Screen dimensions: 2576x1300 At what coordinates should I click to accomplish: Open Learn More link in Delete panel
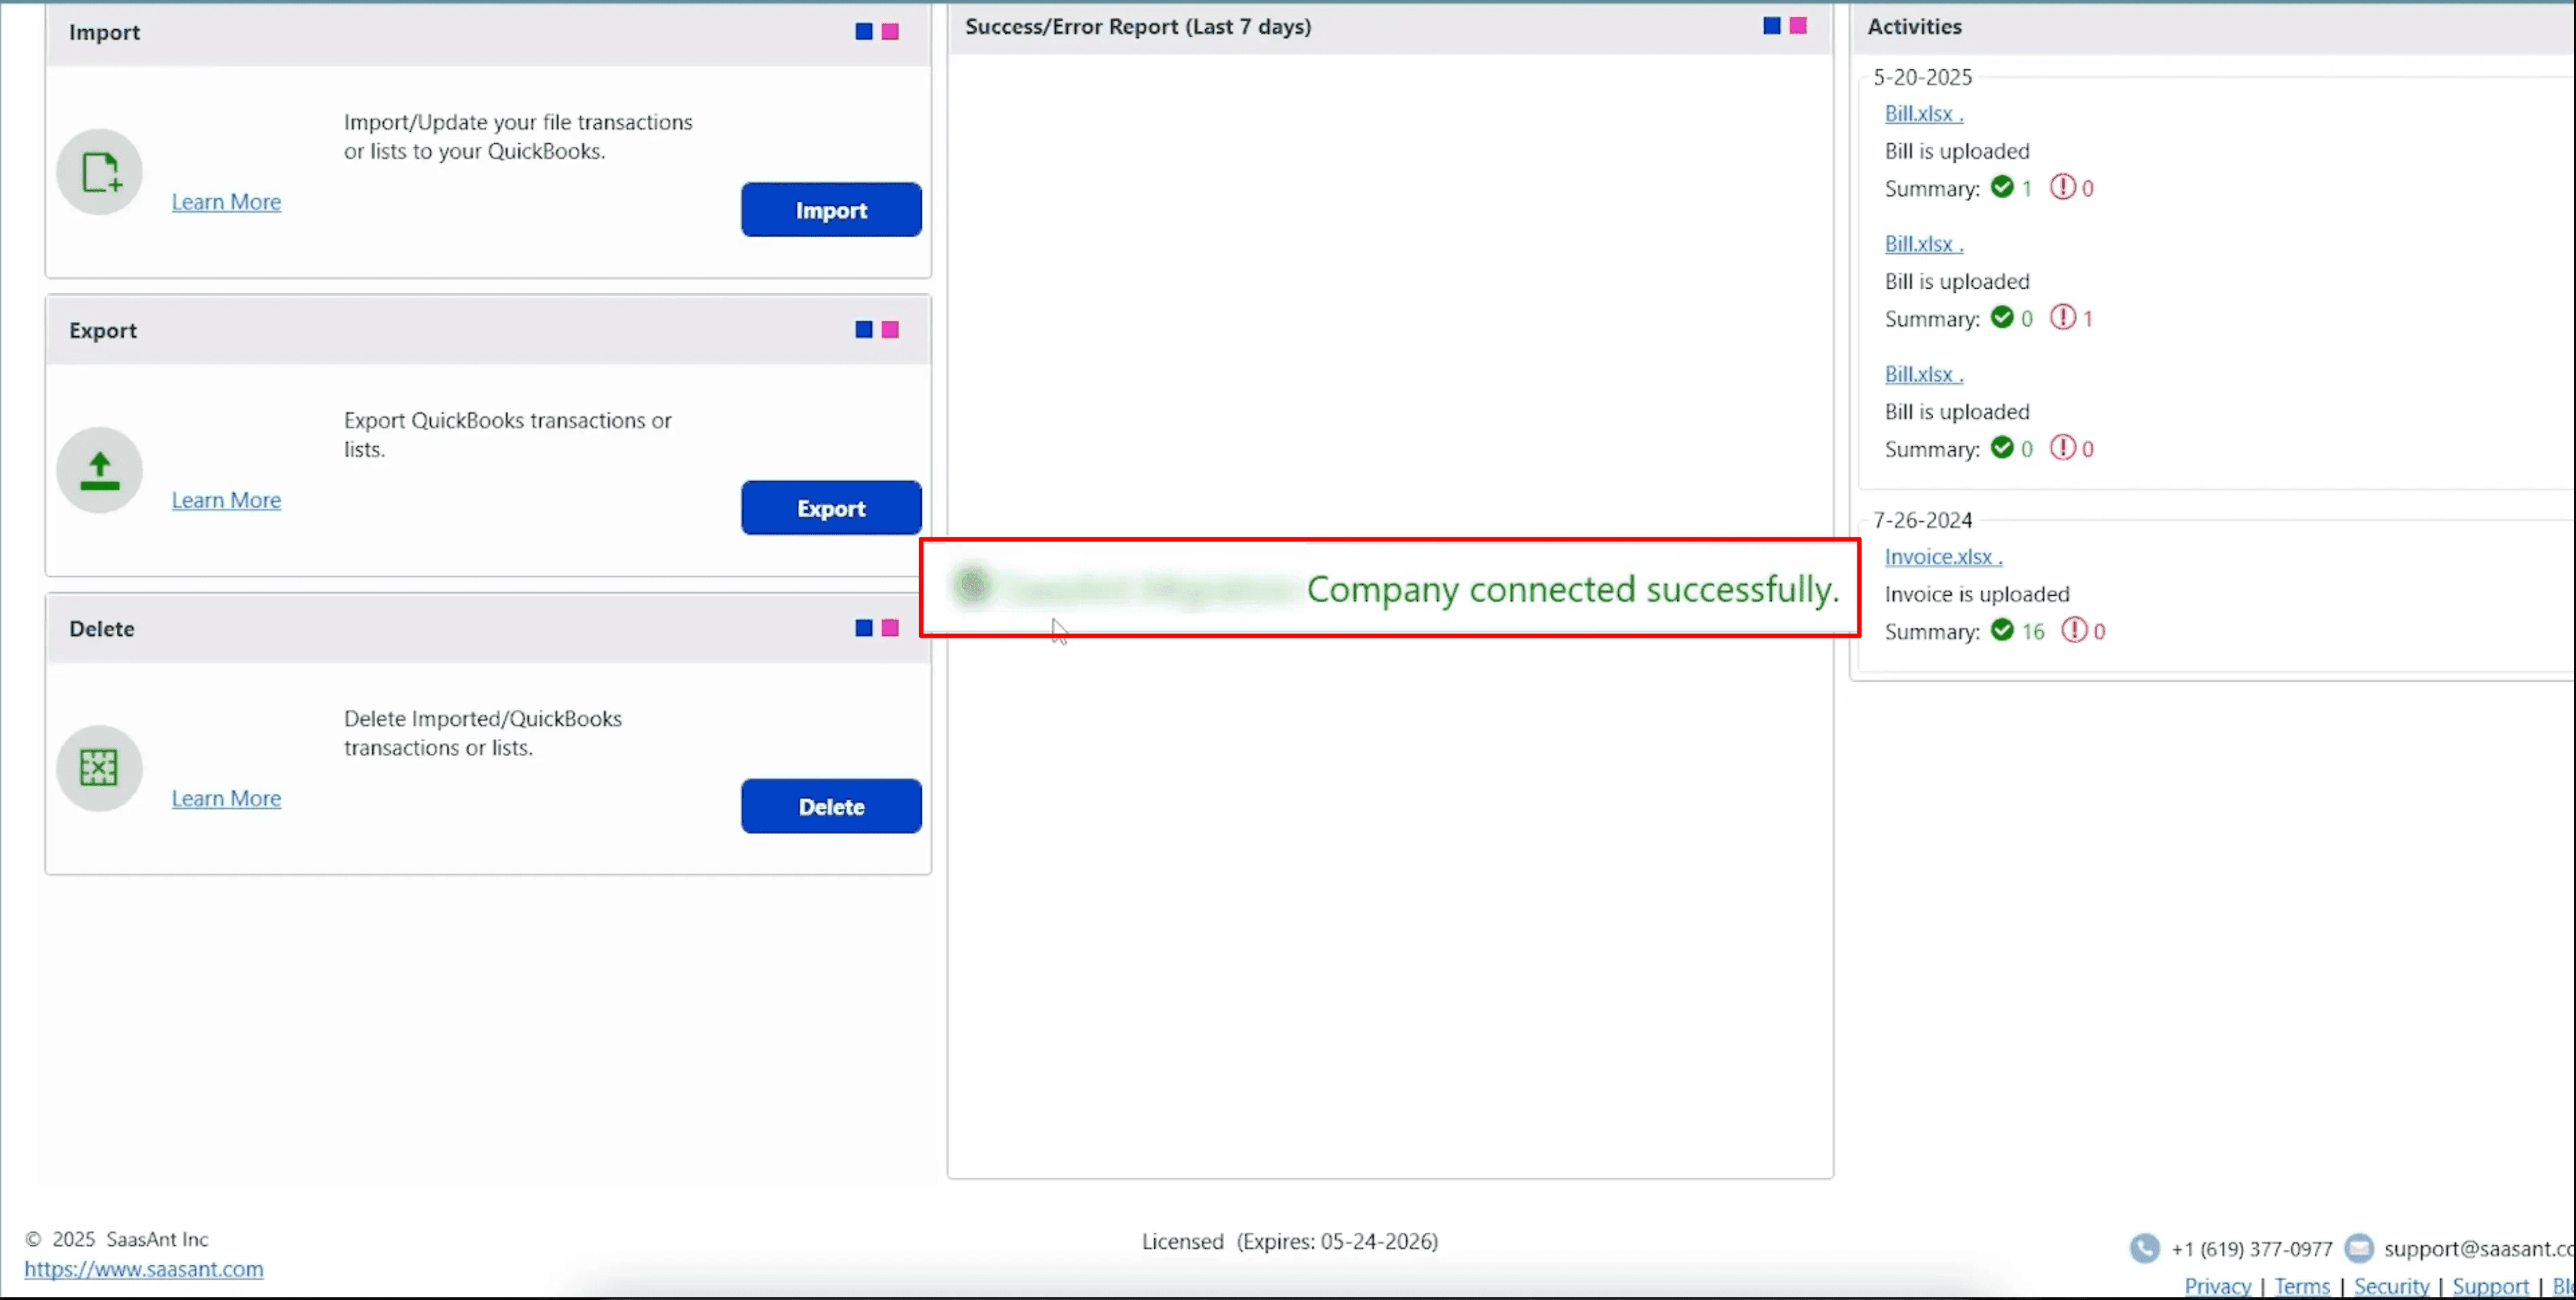pos(226,798)
